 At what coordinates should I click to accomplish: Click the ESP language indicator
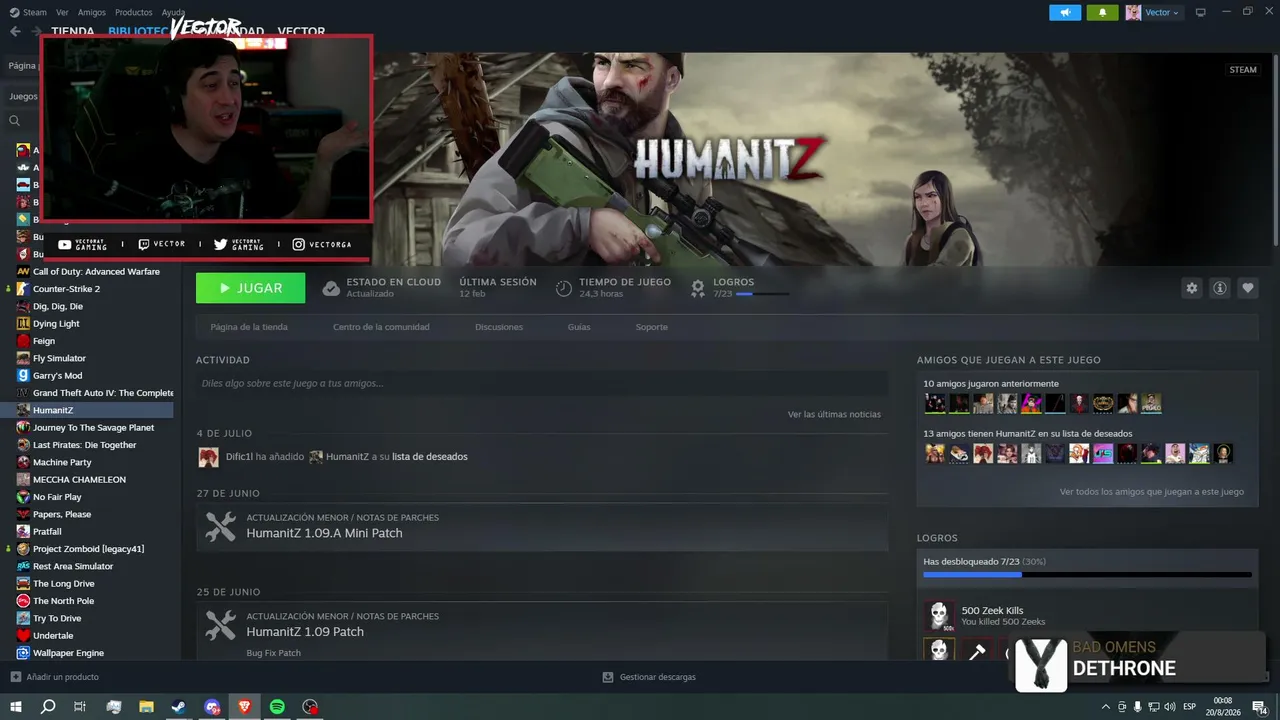1190,707
